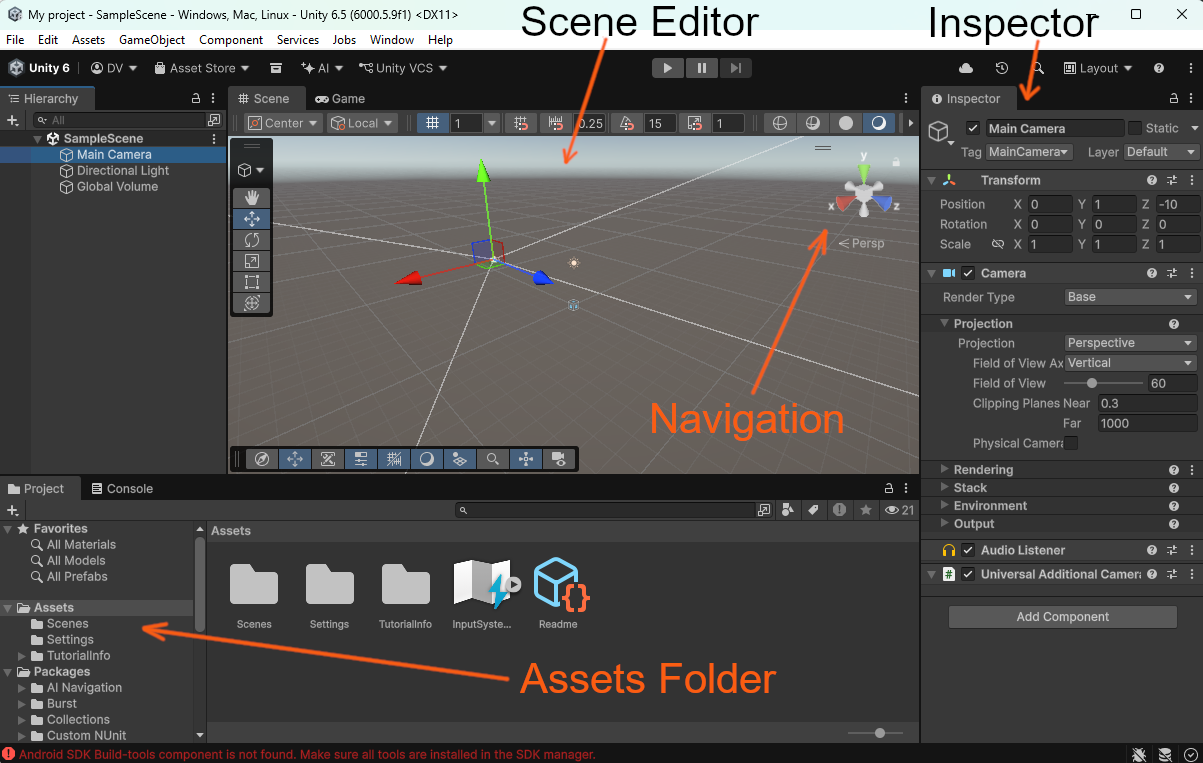
Task: Select the Scale tool
Action: point(252,261)
